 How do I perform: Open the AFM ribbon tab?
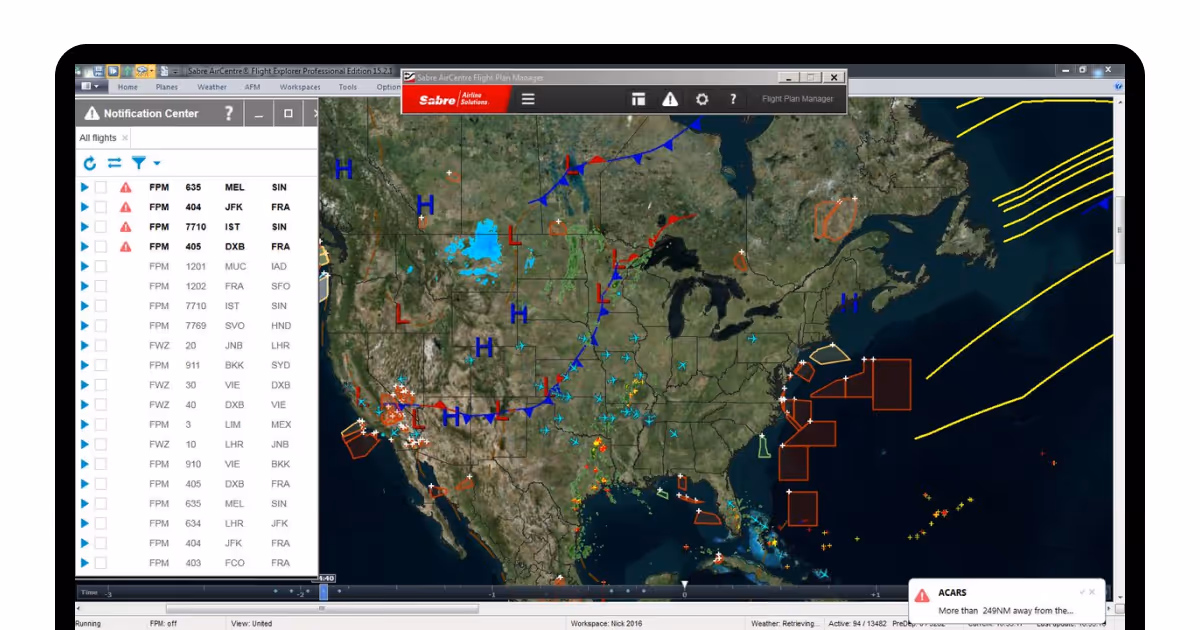254,87
